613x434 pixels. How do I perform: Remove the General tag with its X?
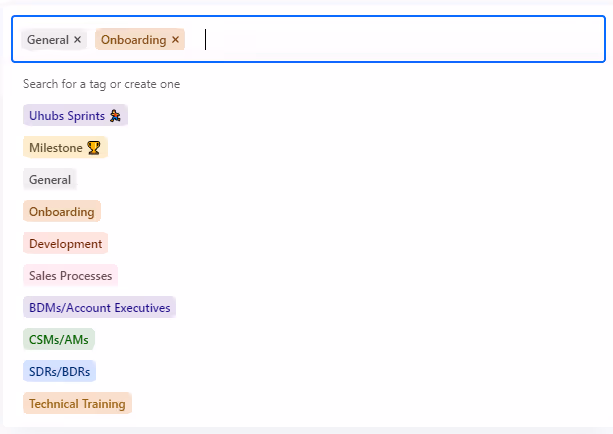coord(77,39)
